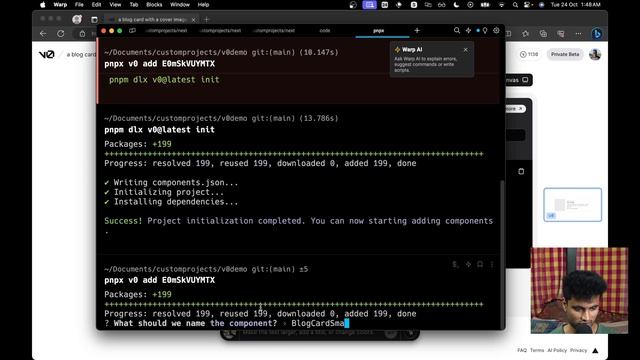
Task: Close the blog card browser tab
Action: [x=193, y=20]
